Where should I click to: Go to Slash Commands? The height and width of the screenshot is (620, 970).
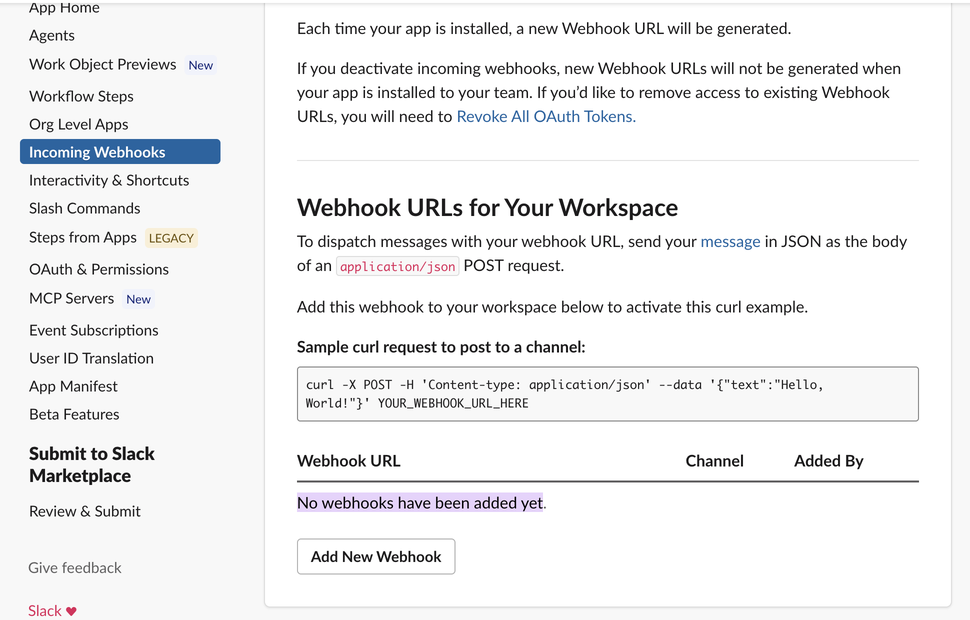click(85, 209)
